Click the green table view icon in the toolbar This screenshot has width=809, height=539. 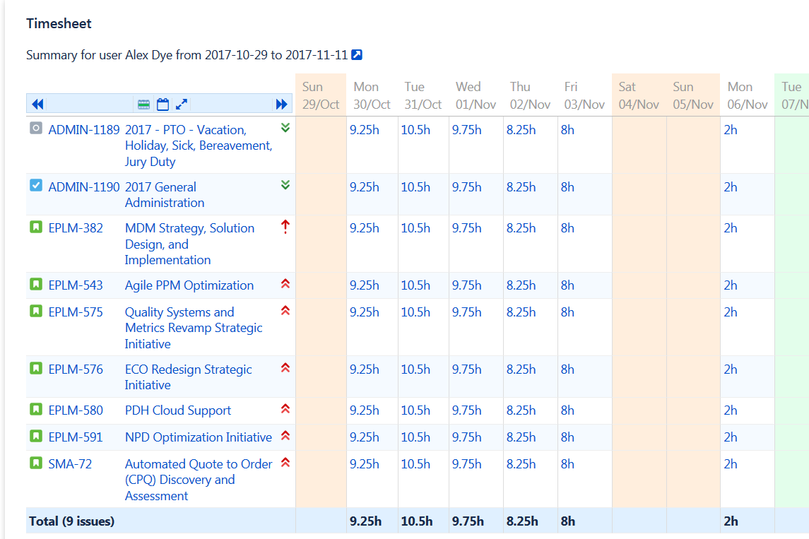point(144,105)
